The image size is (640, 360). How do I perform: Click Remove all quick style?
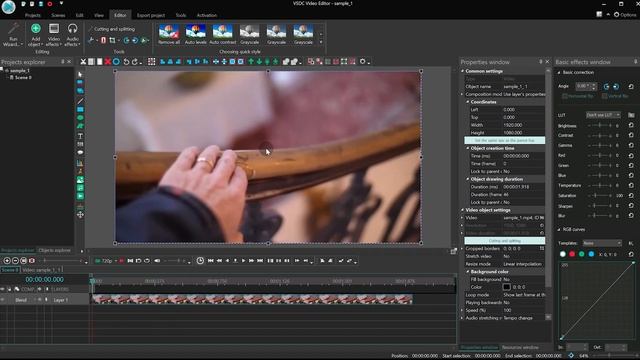tap(169, 34)
